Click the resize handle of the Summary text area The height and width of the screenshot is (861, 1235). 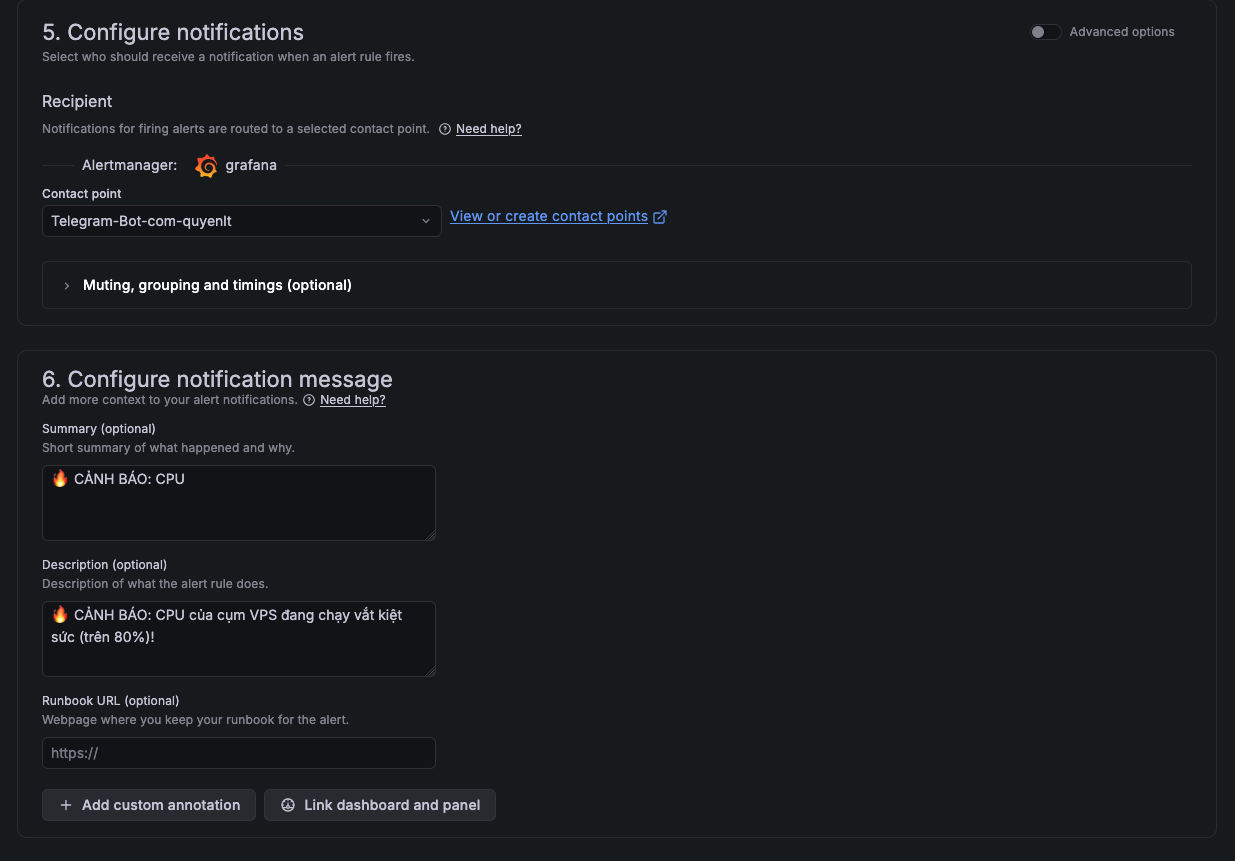coord(431,536)
